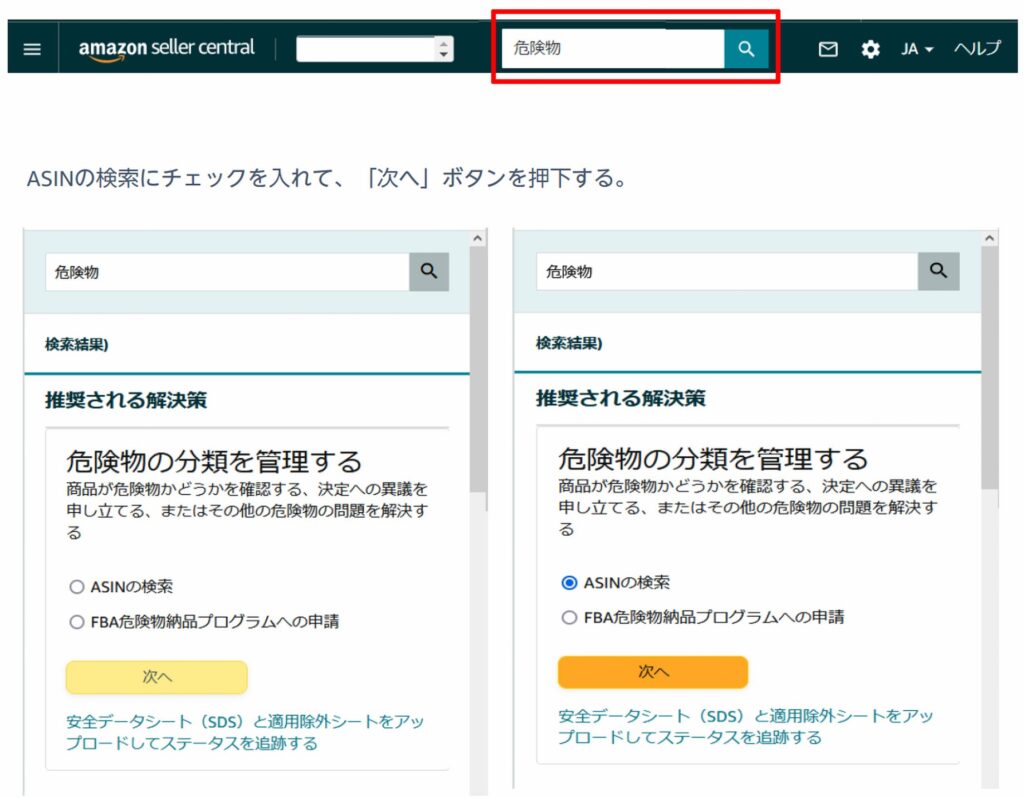Open the hamburger navigation menu
This screenshot has width=1024, height=798.
pos(32,49)
